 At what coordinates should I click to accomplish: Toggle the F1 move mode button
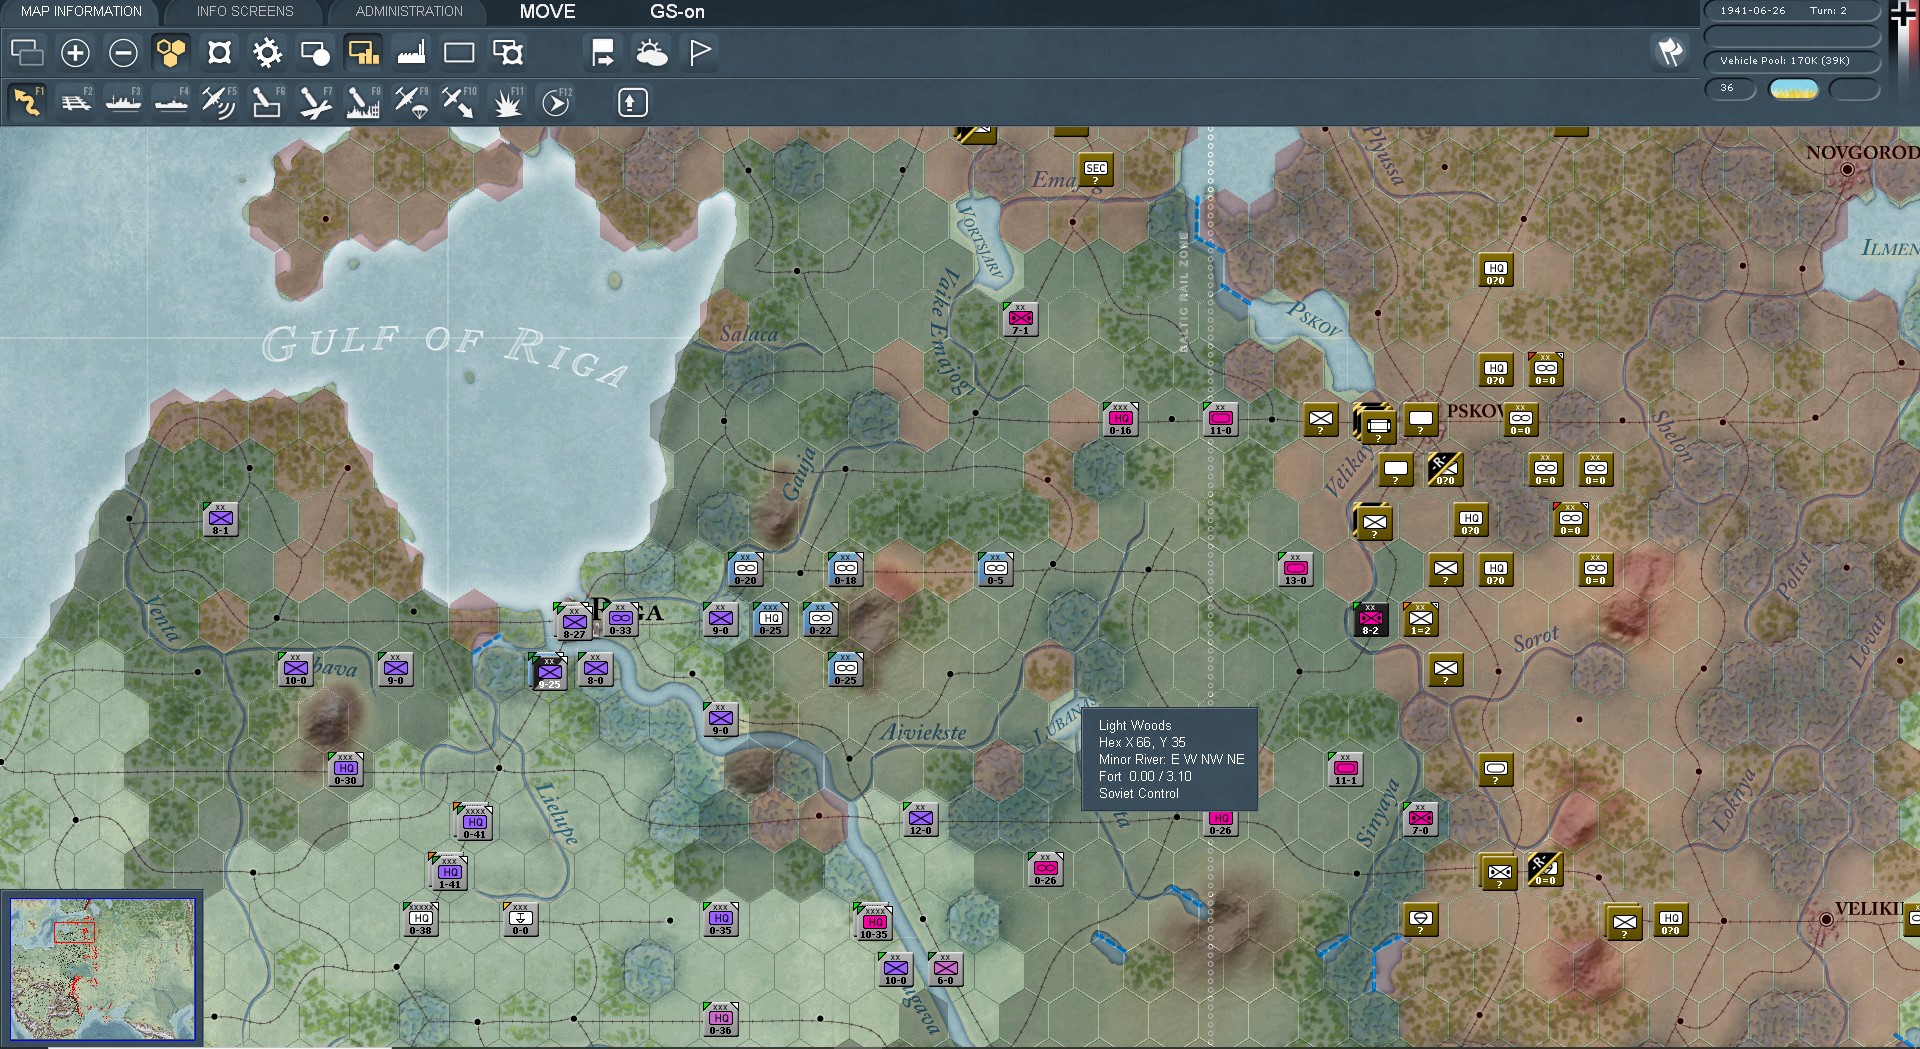[x=28, y=102]
